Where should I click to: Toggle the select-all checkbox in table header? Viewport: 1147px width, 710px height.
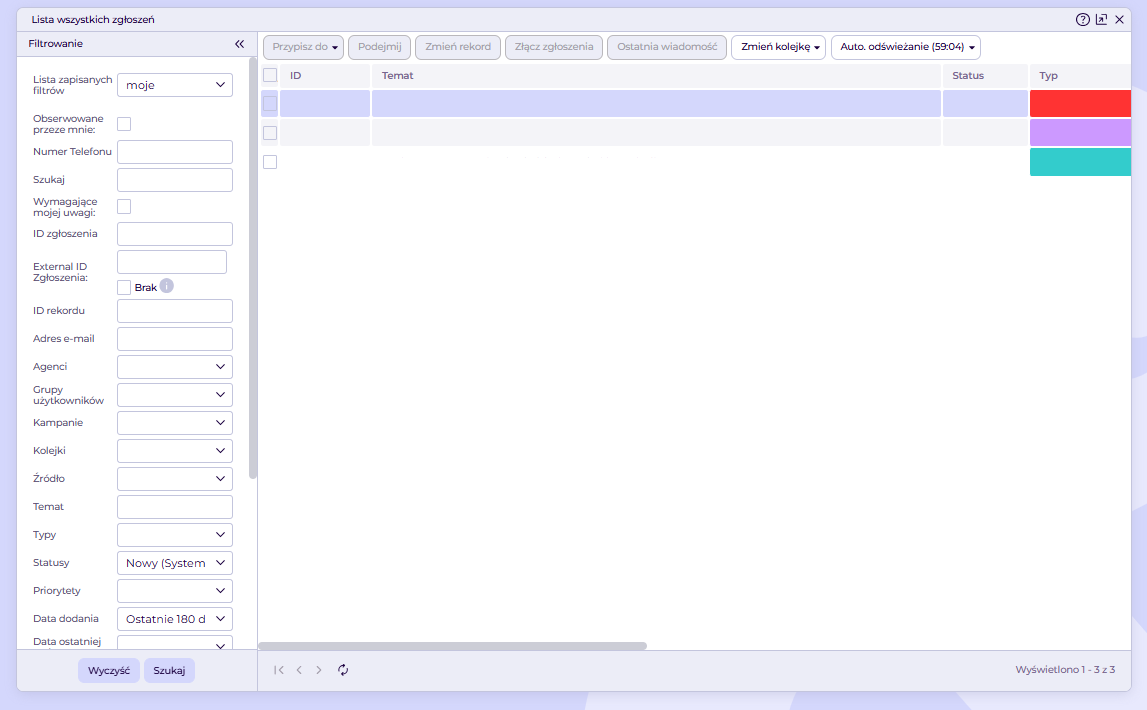[x=270, y=75]
